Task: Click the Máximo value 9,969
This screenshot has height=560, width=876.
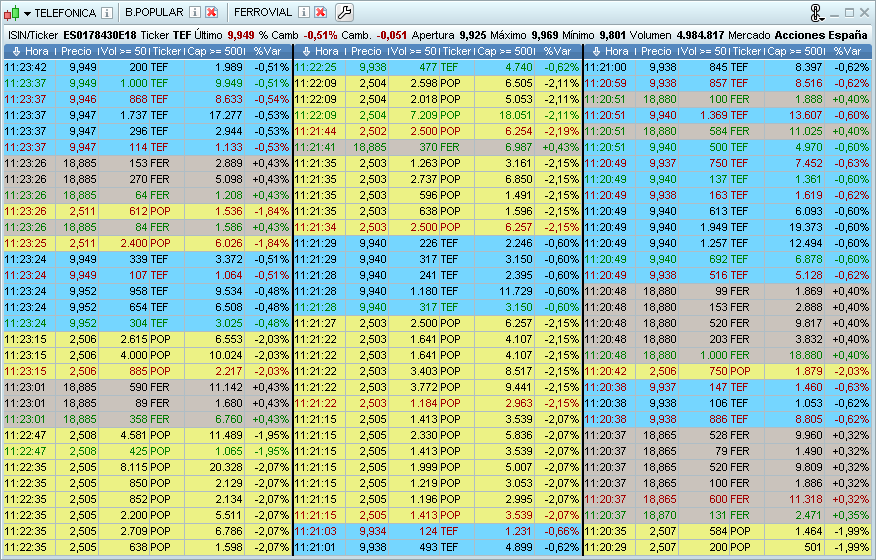Action: 545,35
